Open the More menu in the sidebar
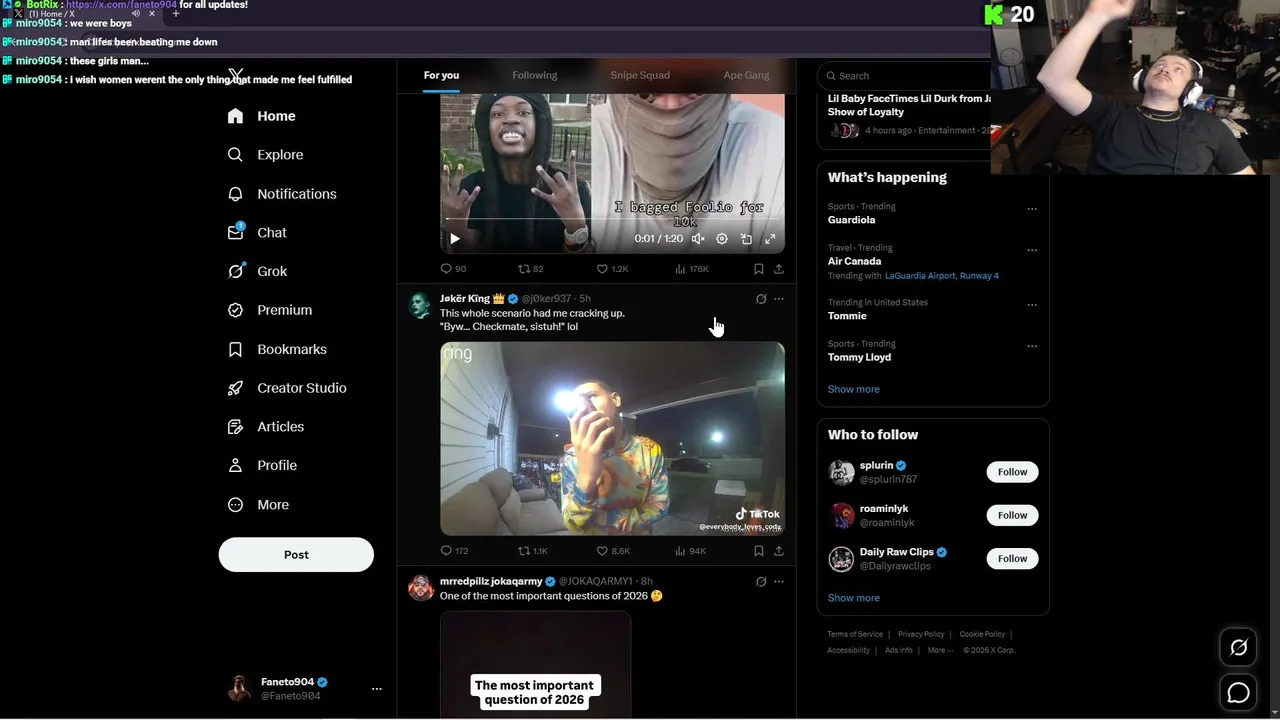Image resolution: width=1280 pixels, height=720 pixels. [x=258, y=505]
